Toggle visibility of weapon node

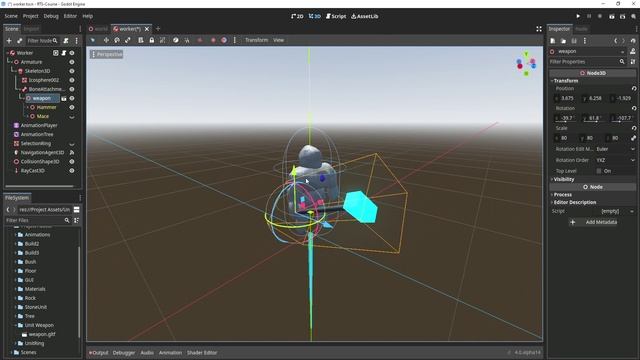(72, 98)
